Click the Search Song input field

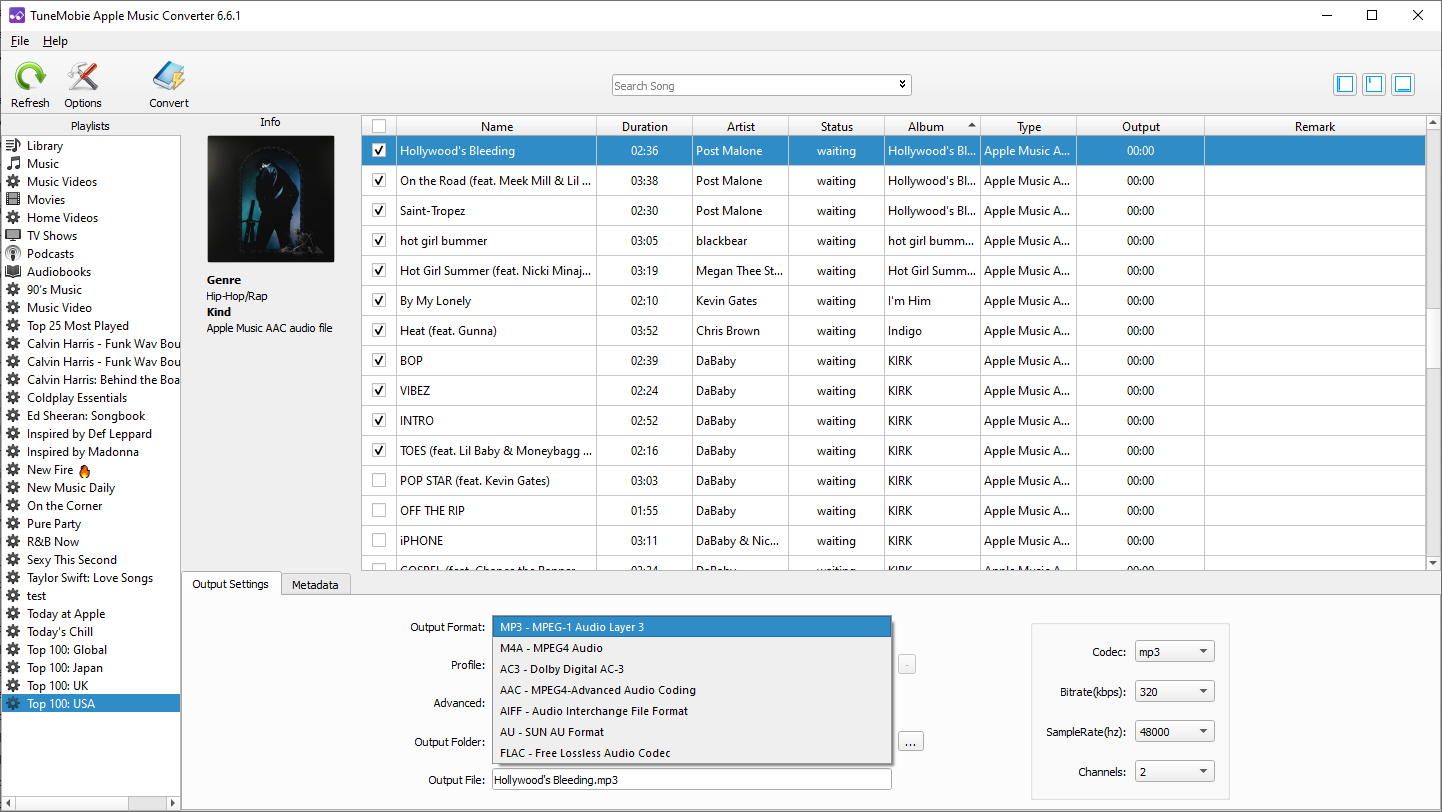753,86
